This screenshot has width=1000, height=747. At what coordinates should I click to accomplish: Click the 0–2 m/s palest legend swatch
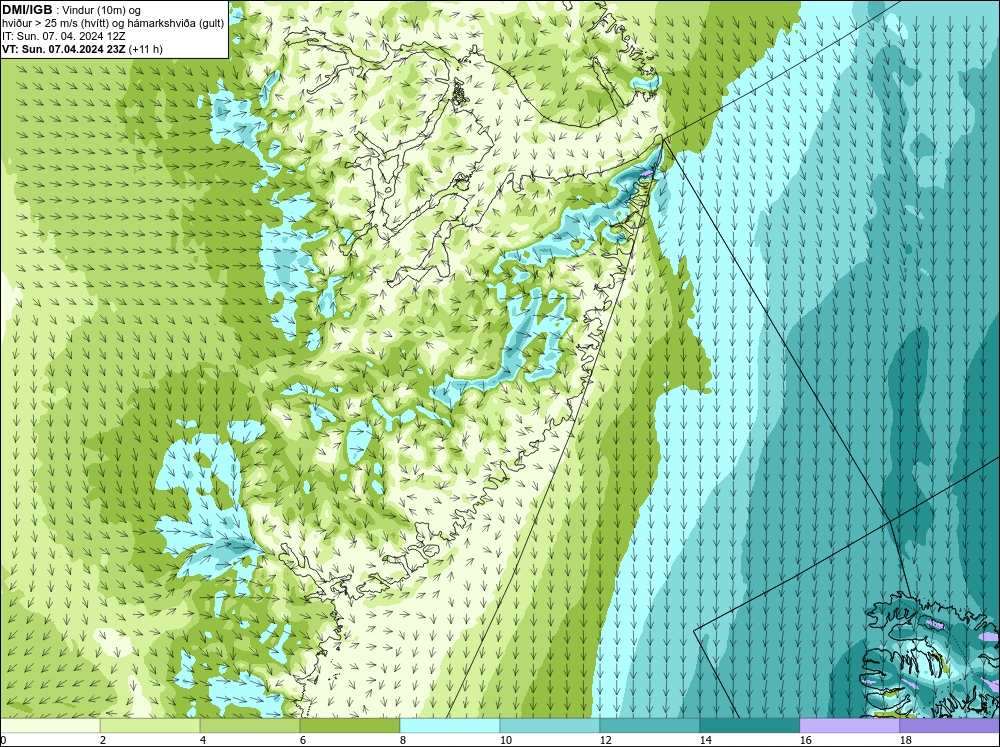click(x=50, y=726)
